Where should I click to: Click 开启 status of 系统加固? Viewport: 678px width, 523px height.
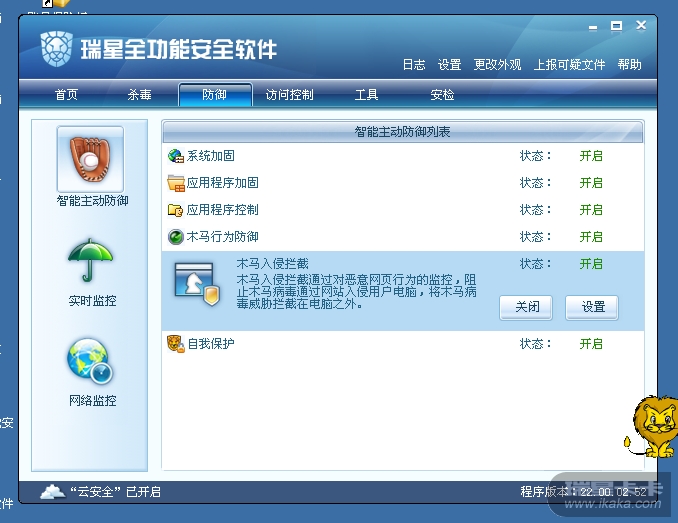pyautogui.click(x=591, y=156)
